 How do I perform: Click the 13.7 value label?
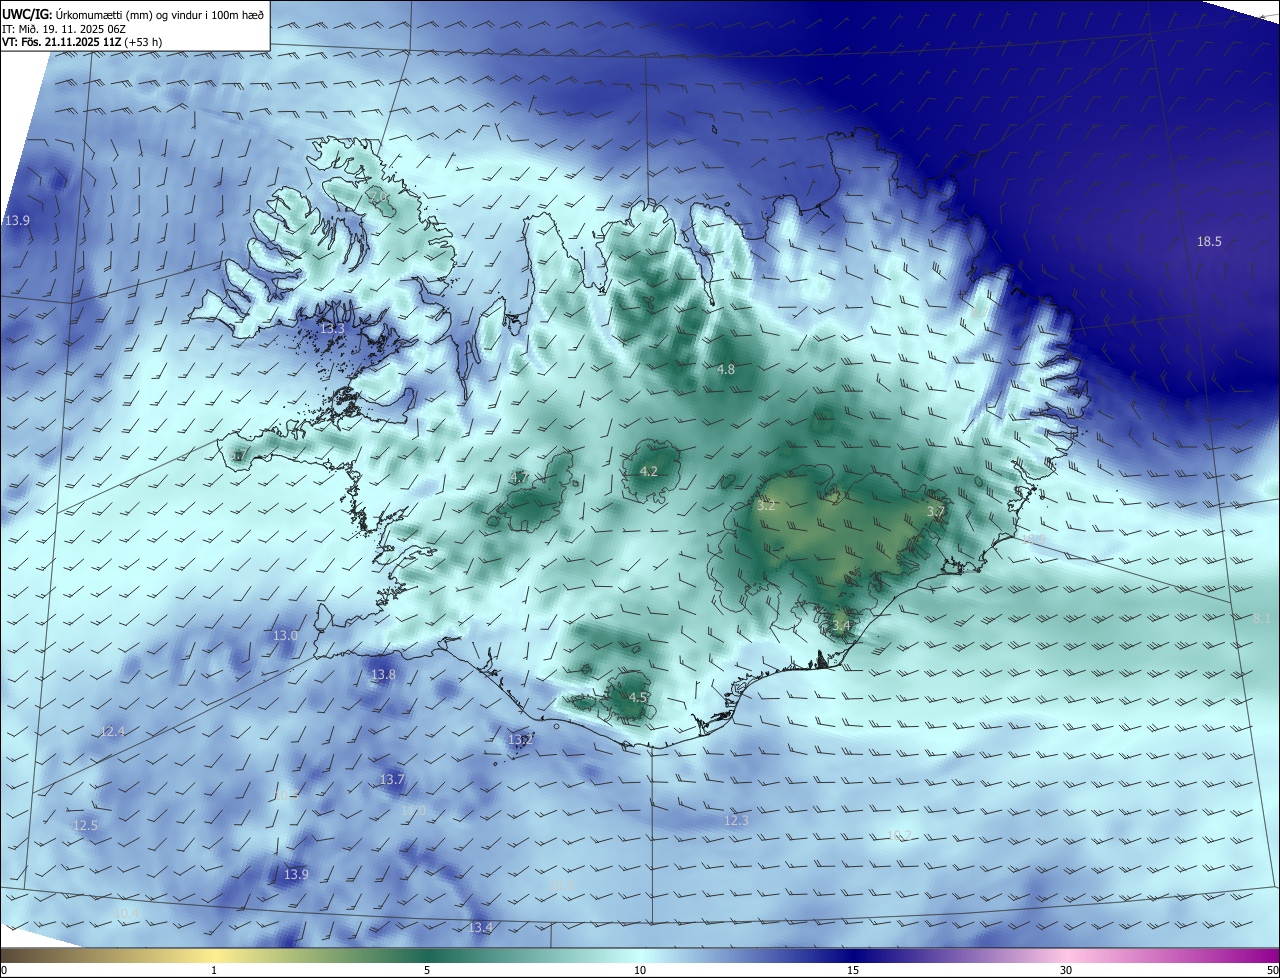coord(392,779)
